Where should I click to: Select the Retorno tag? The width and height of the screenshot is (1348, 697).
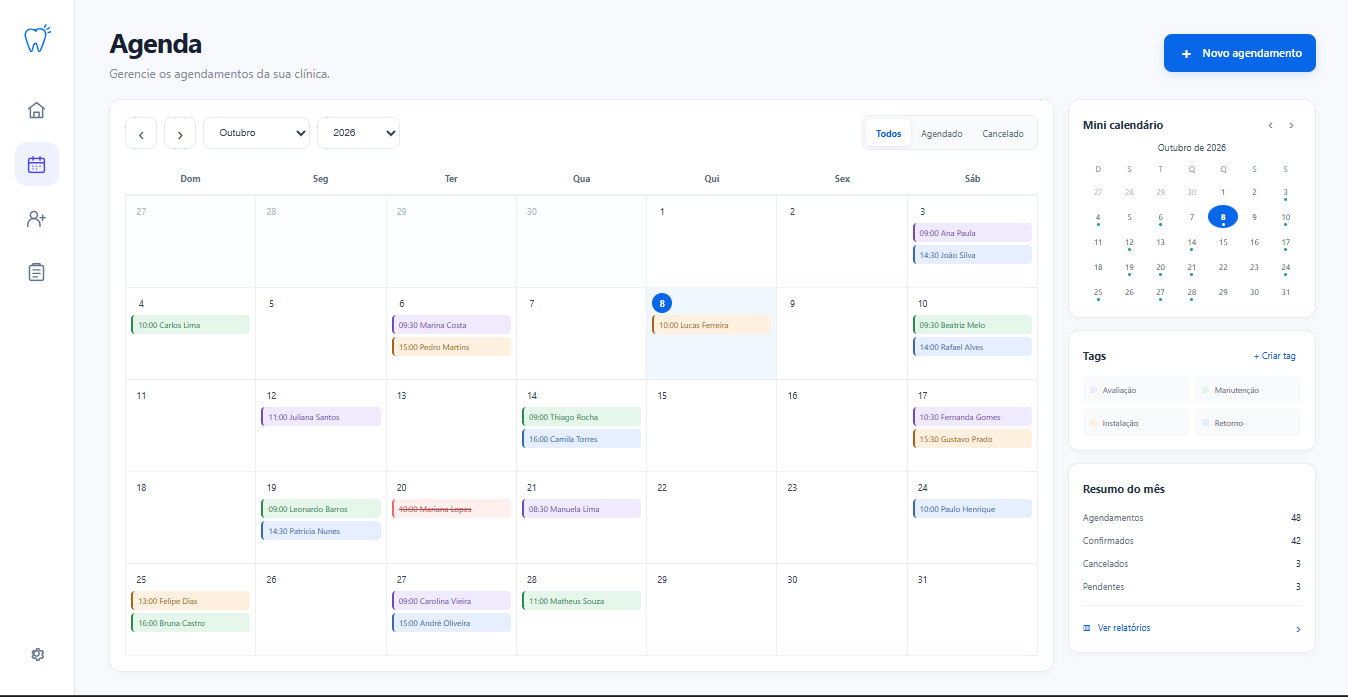click(x=1248, y=423)
